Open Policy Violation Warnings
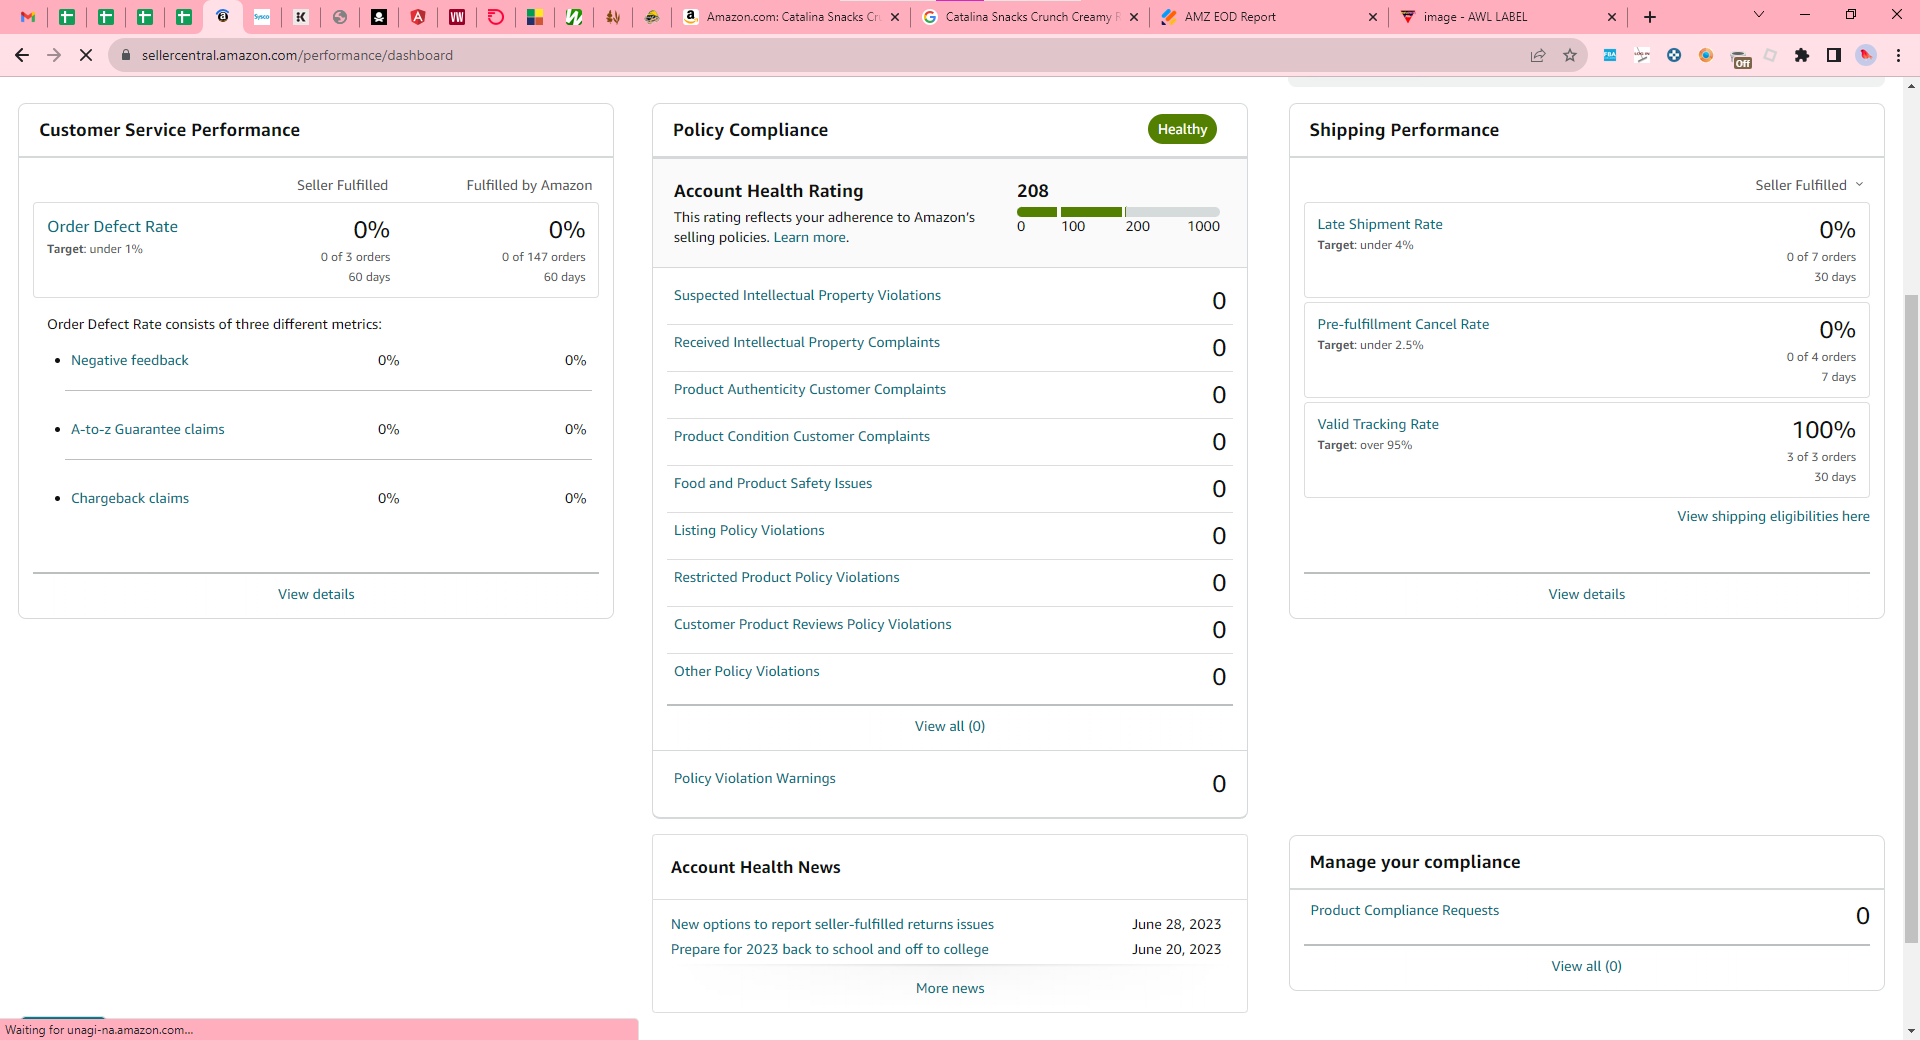The width and height of the screenshot is (1920, 1040). click(755, 778)
